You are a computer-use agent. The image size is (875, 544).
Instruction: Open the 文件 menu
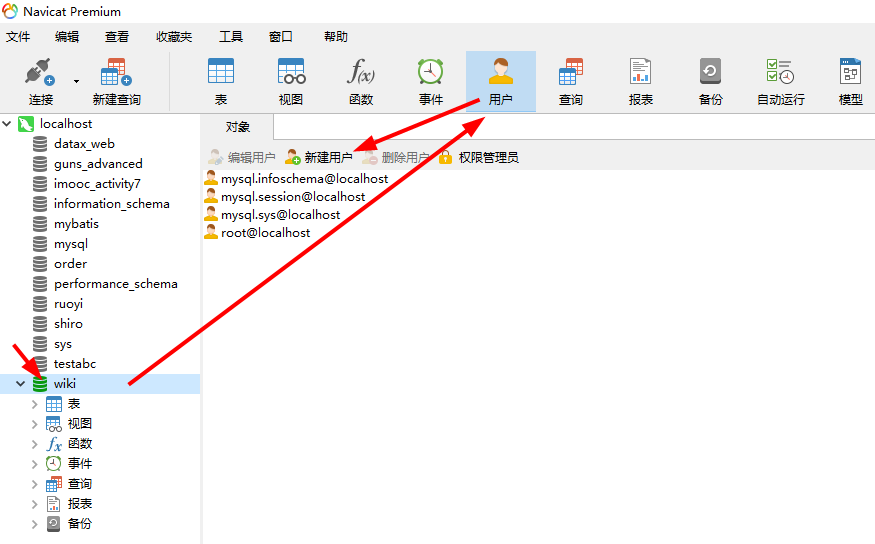pos(18,37)
